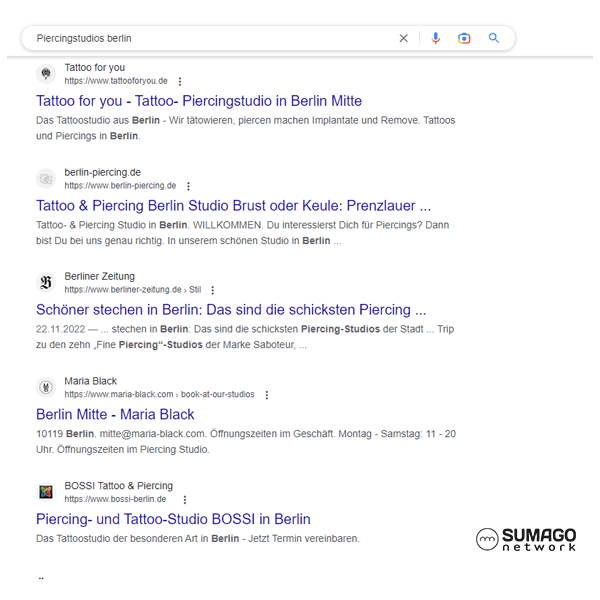Viewport: 600px width, 600px height.
Task: Click the berliner-zeitung.de › Stil breadcrumb
Action: pos(133,290)
